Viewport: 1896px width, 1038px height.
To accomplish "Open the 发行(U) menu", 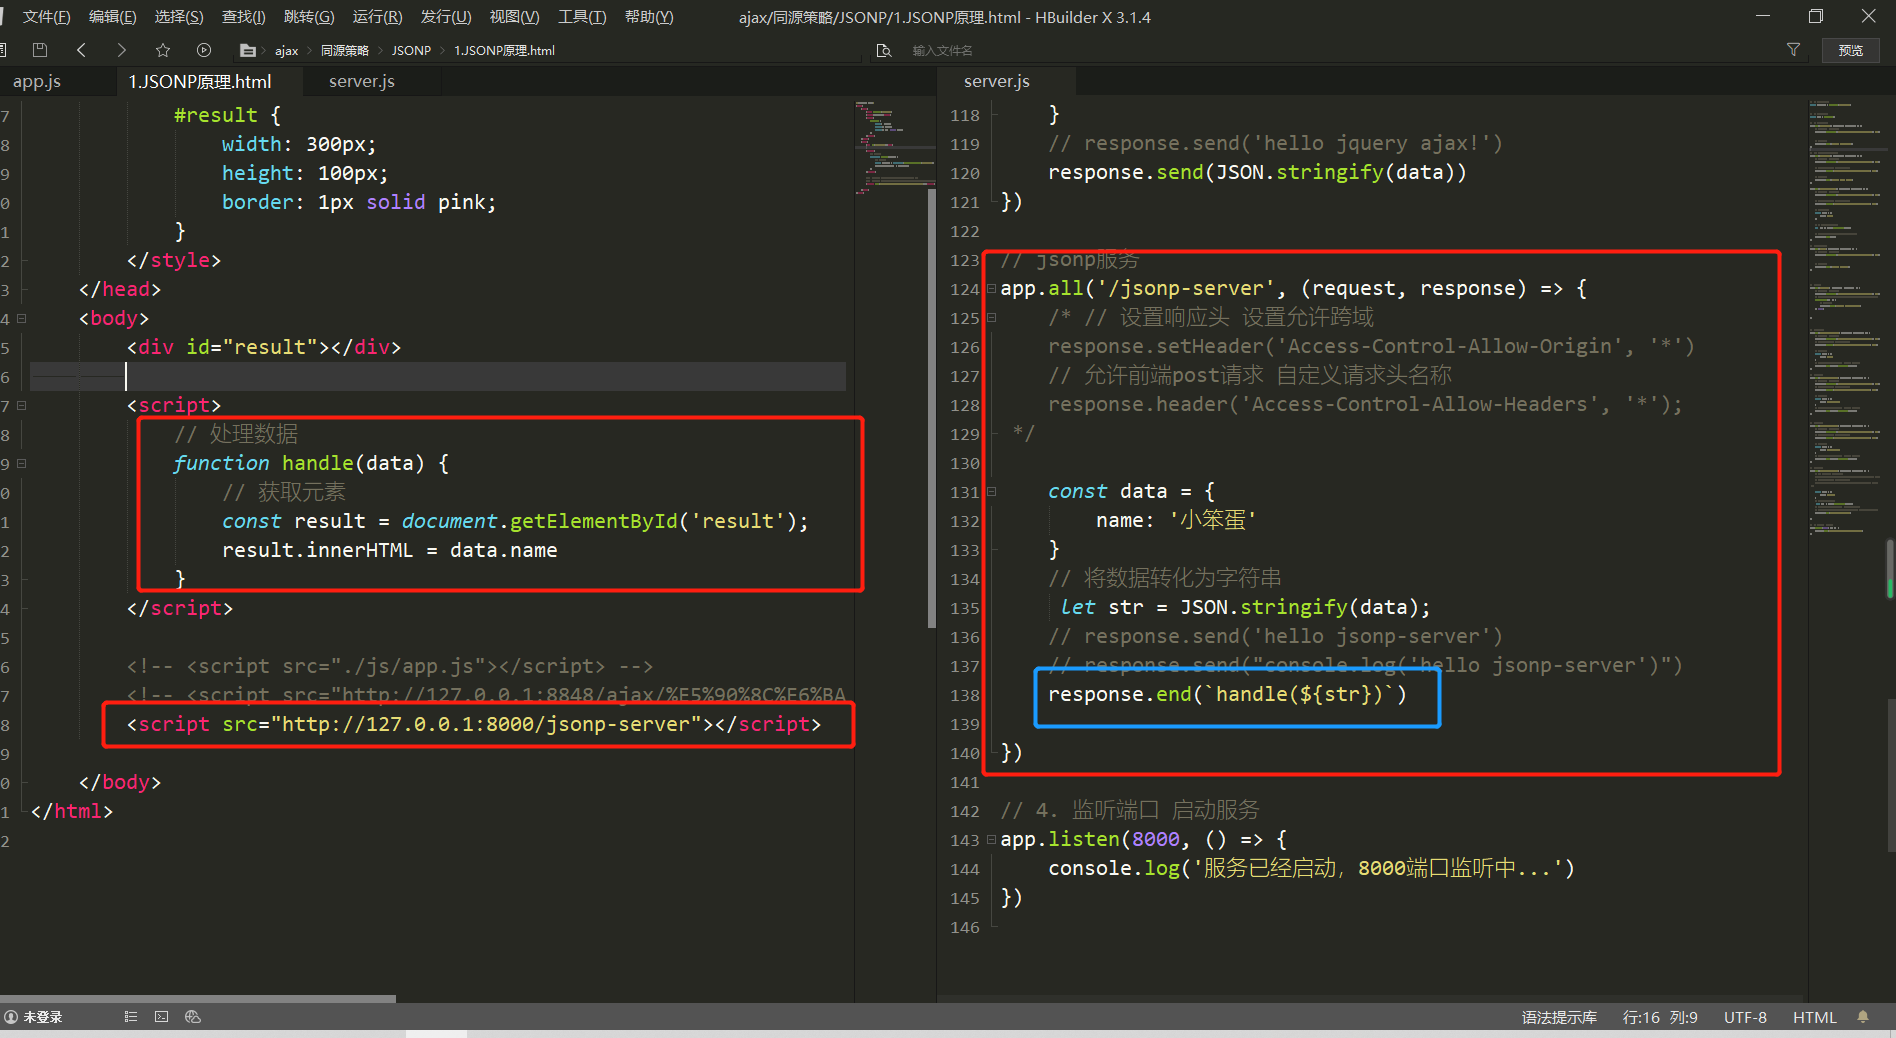I will pyautogui.click(x=446, y=17).
